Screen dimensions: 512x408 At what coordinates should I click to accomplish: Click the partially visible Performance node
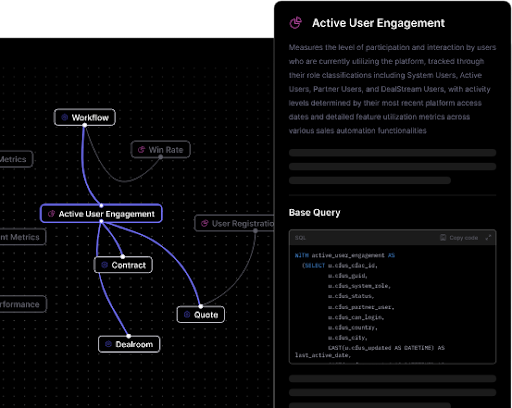click(x=23, y=304)
